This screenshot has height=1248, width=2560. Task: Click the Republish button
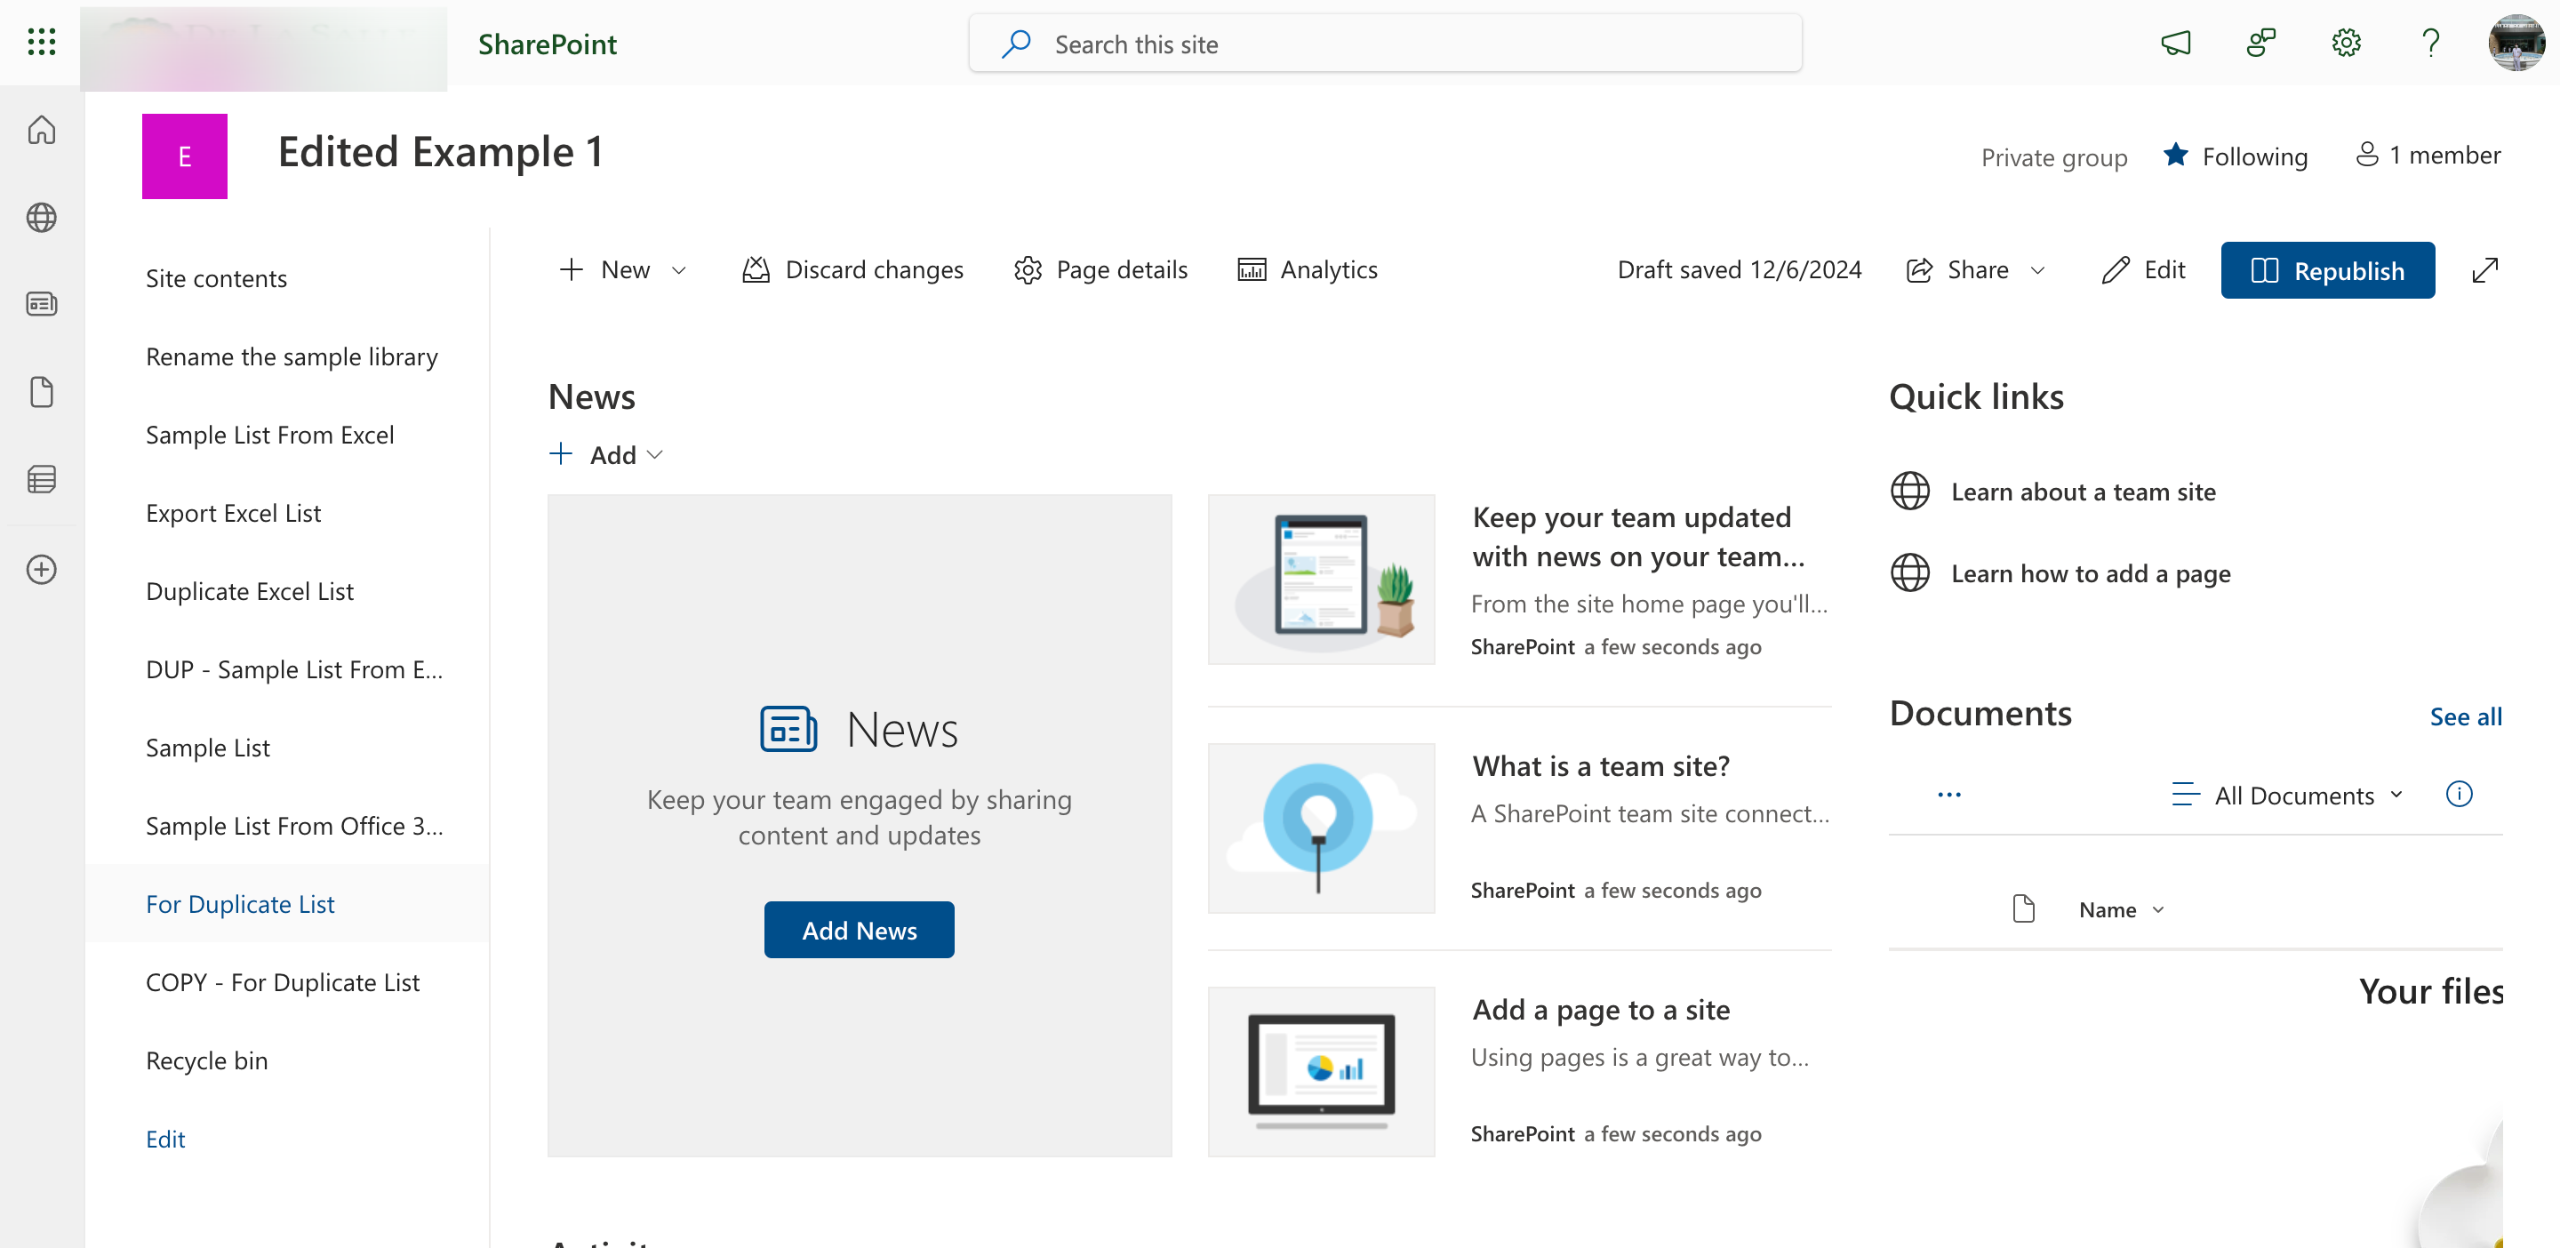(x=2327, y=270)
